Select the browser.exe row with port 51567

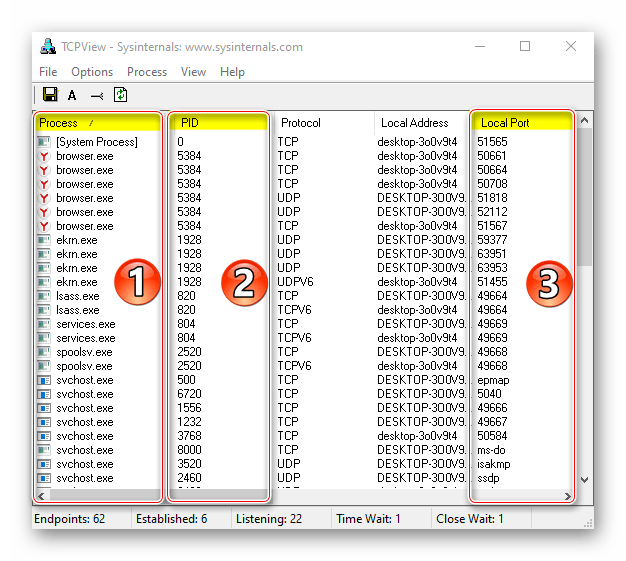coord(303,226)
